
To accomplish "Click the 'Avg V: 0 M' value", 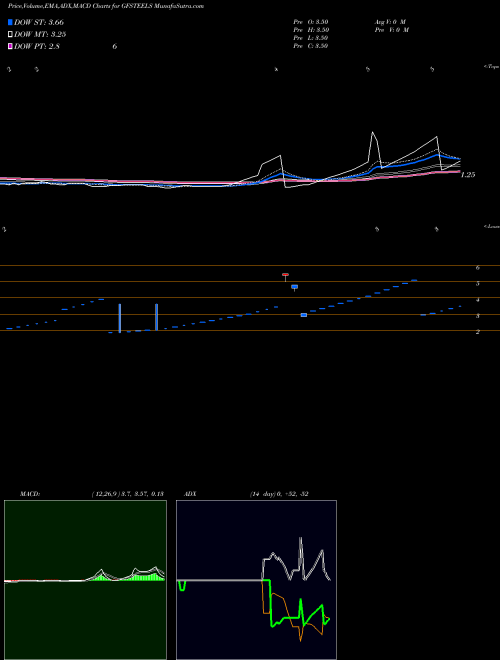I will click(390, 22).
